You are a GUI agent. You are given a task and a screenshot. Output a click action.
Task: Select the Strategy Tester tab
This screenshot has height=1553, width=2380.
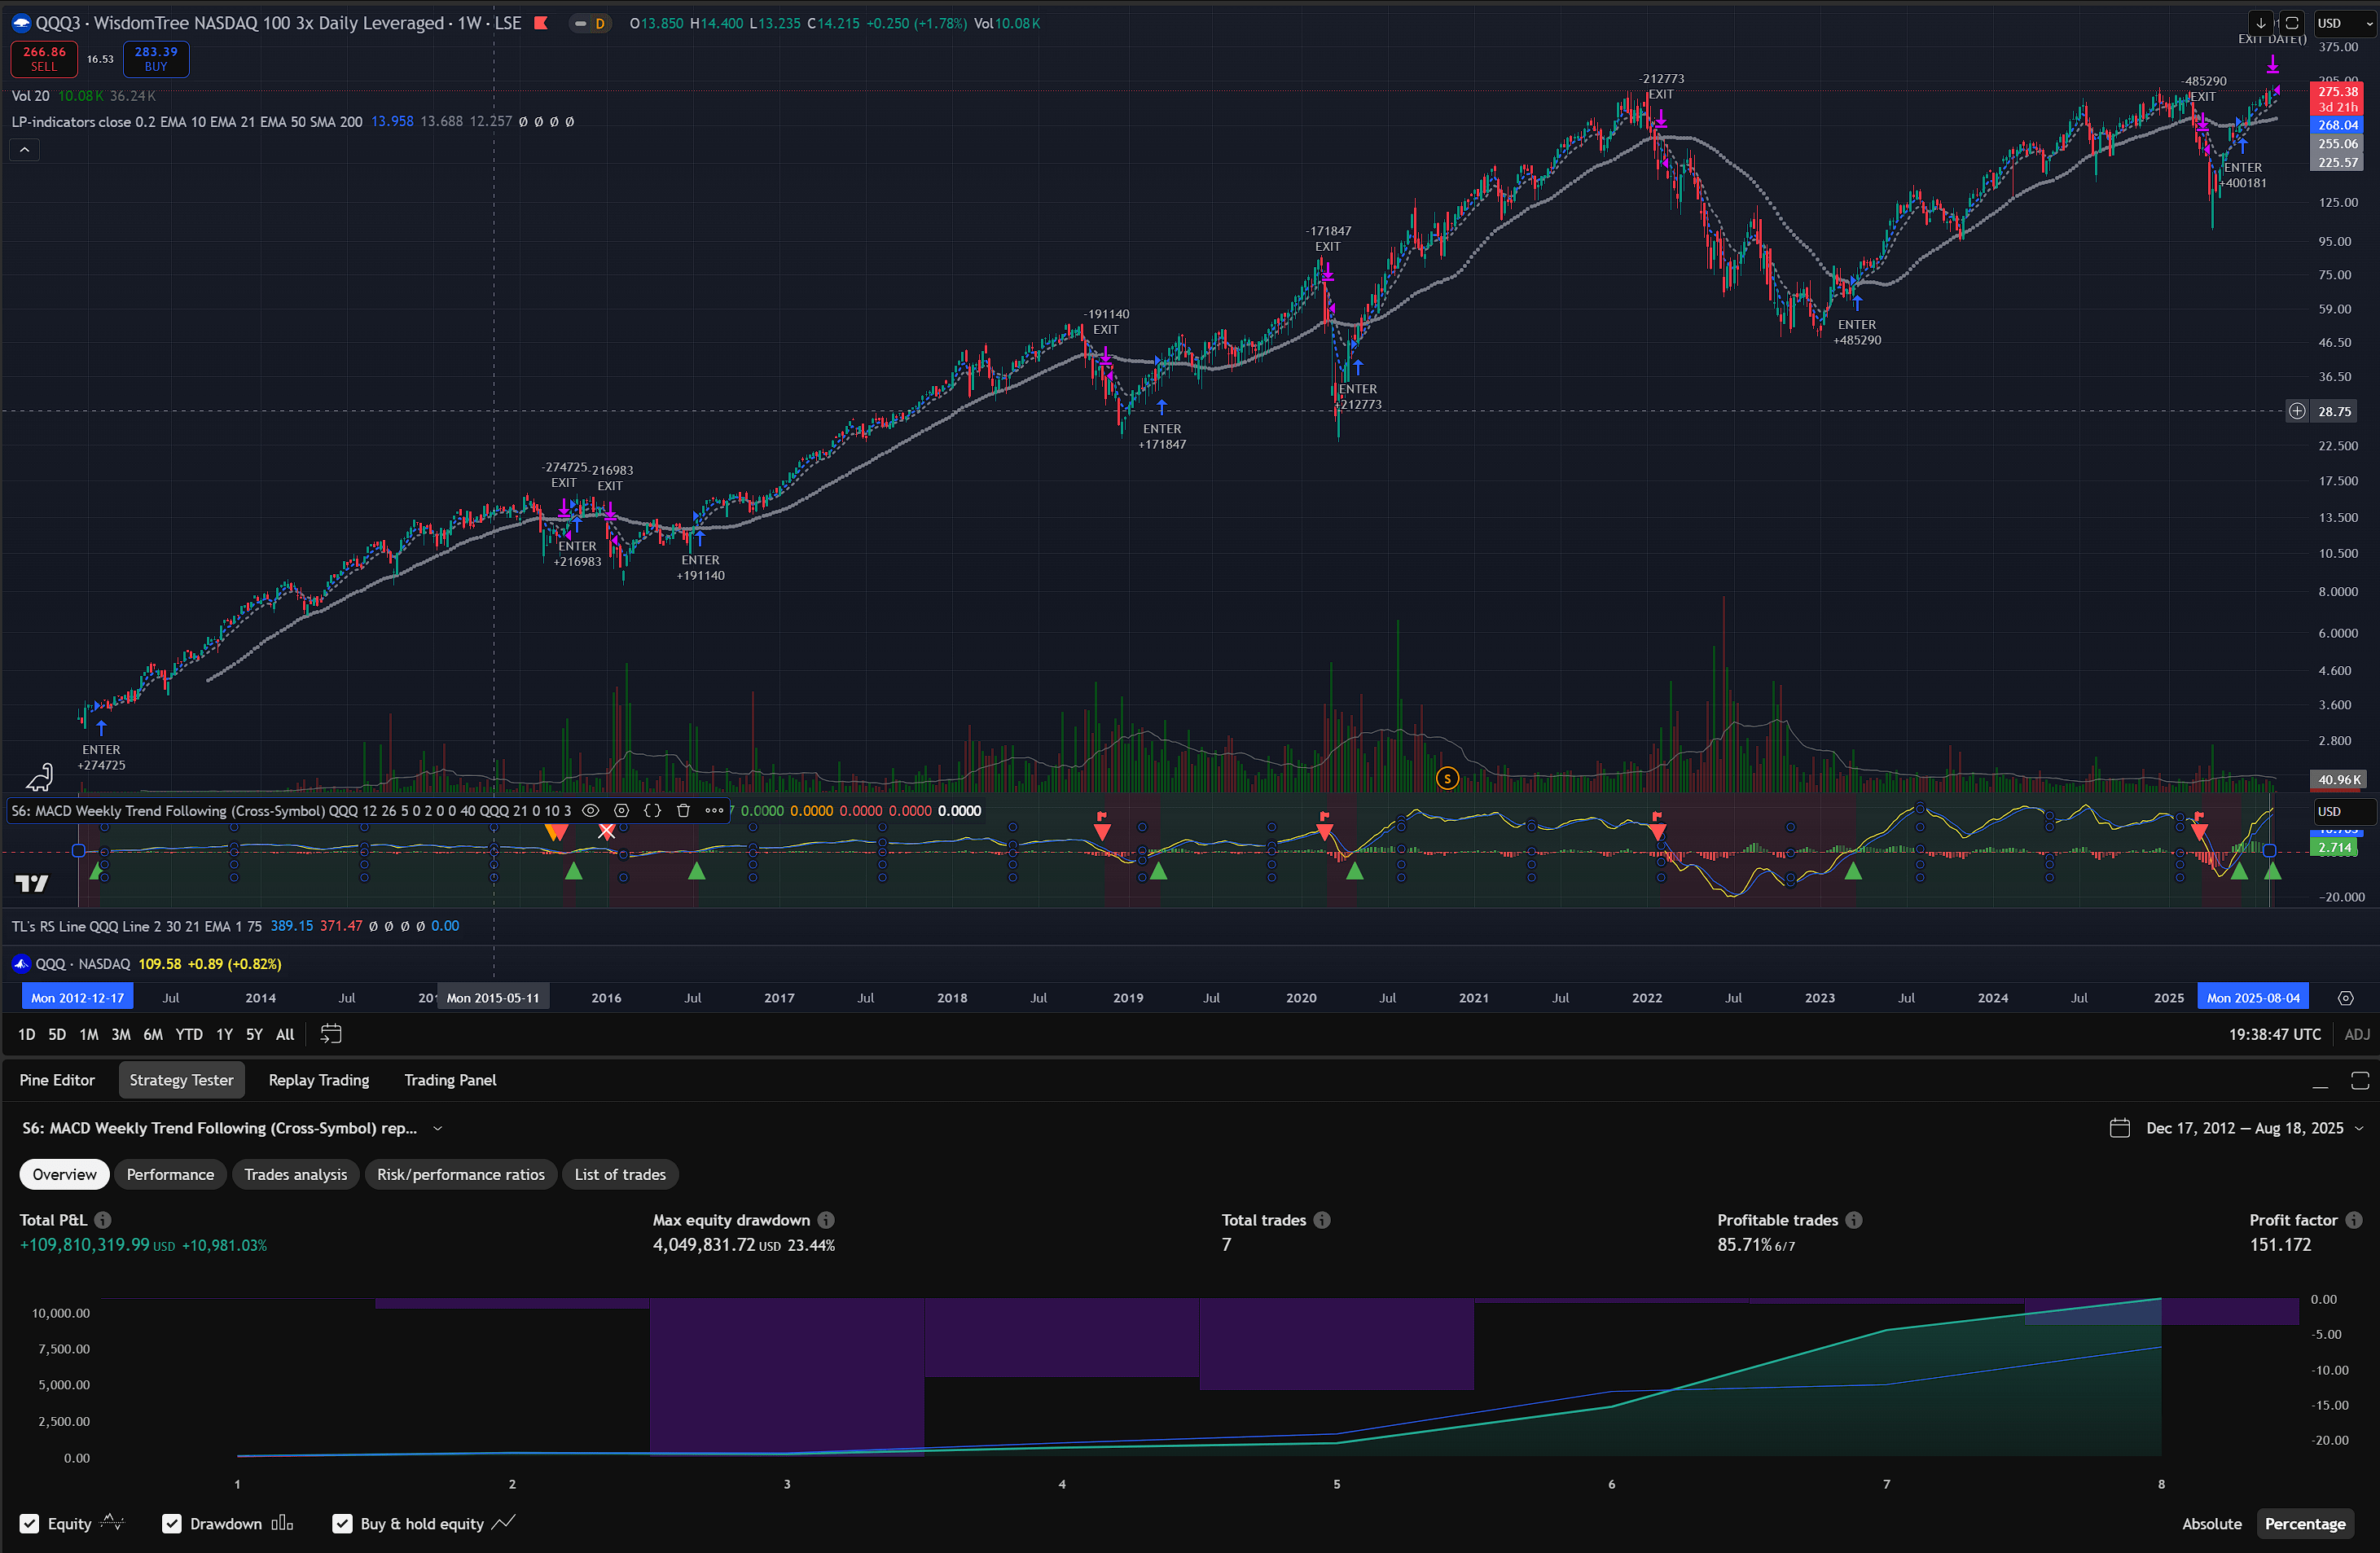coord(181,1080)
